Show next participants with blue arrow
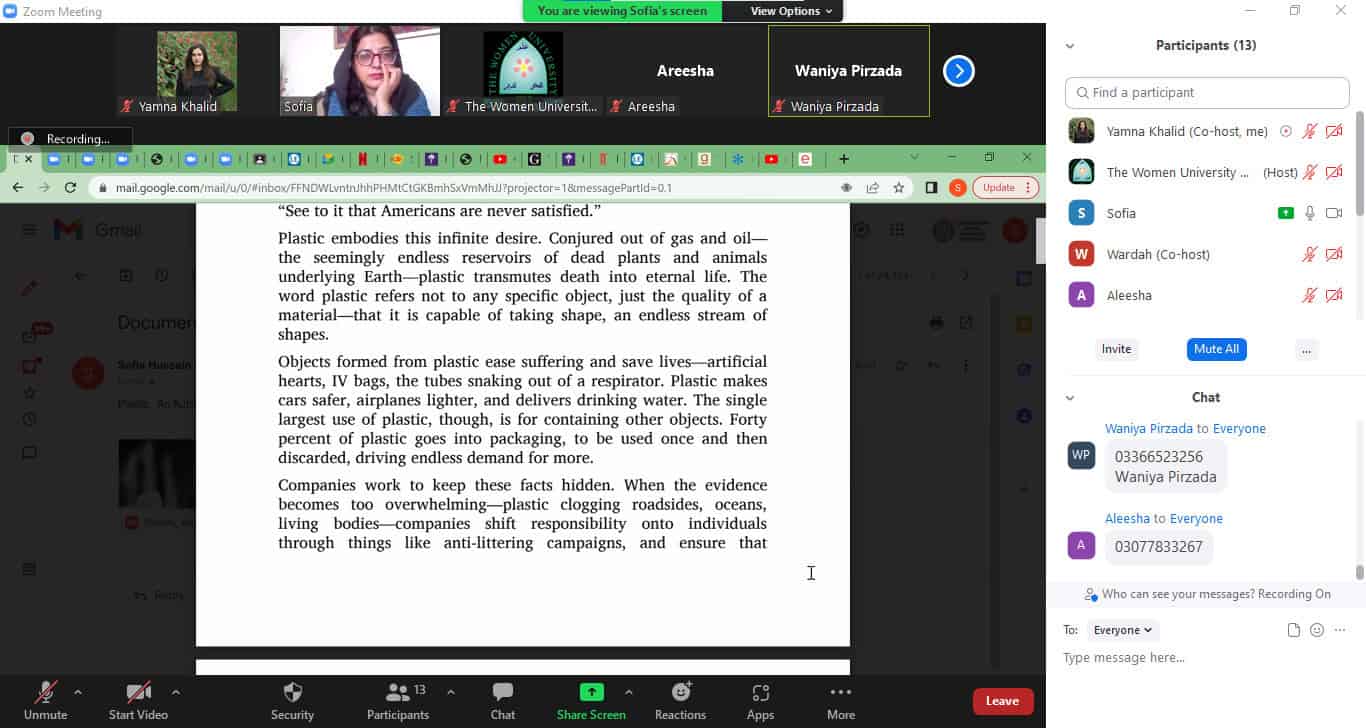 click(x=958, y=71)
